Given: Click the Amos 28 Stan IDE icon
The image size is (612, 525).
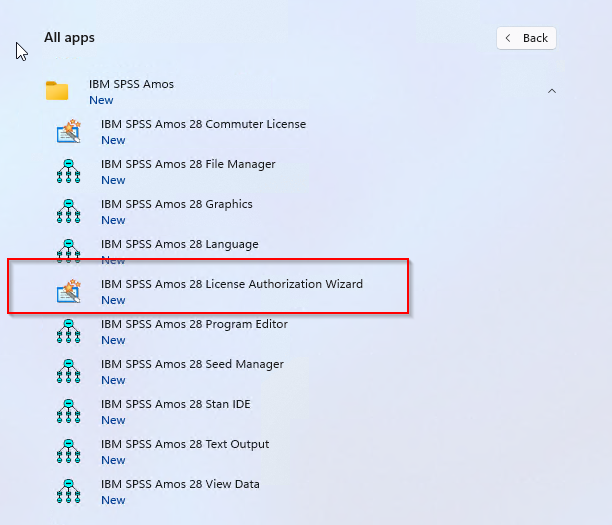Looking at the screenshot, I should pos(69,412).
